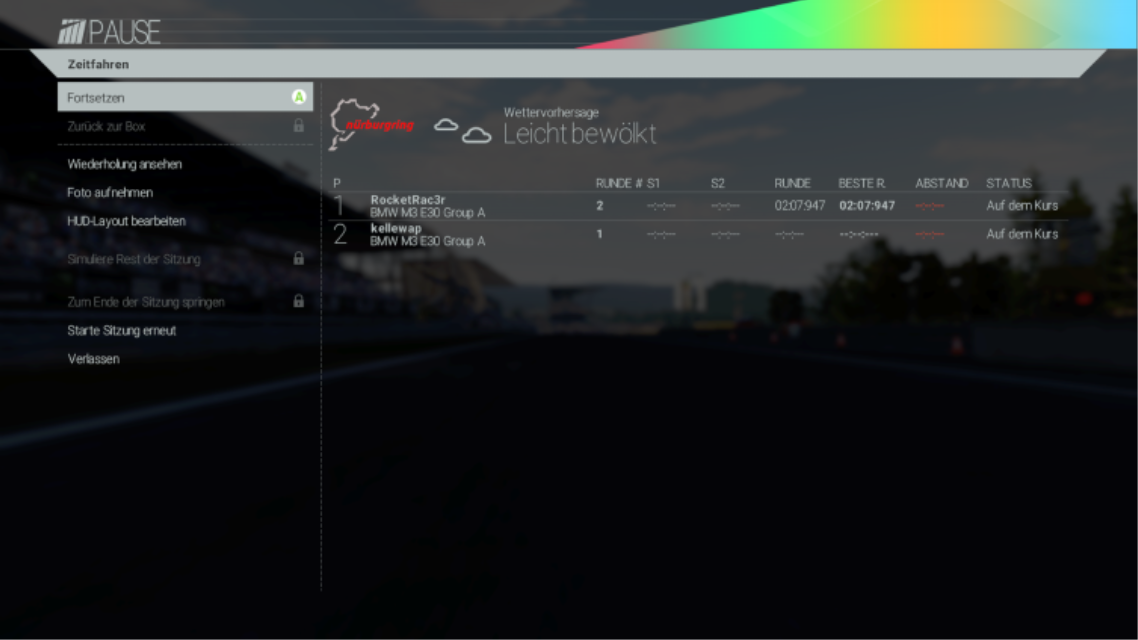Restart session via Starte Sitzung erneut
The width and height of the screenshot is (1138, 640).
click(x=122, y=331)
